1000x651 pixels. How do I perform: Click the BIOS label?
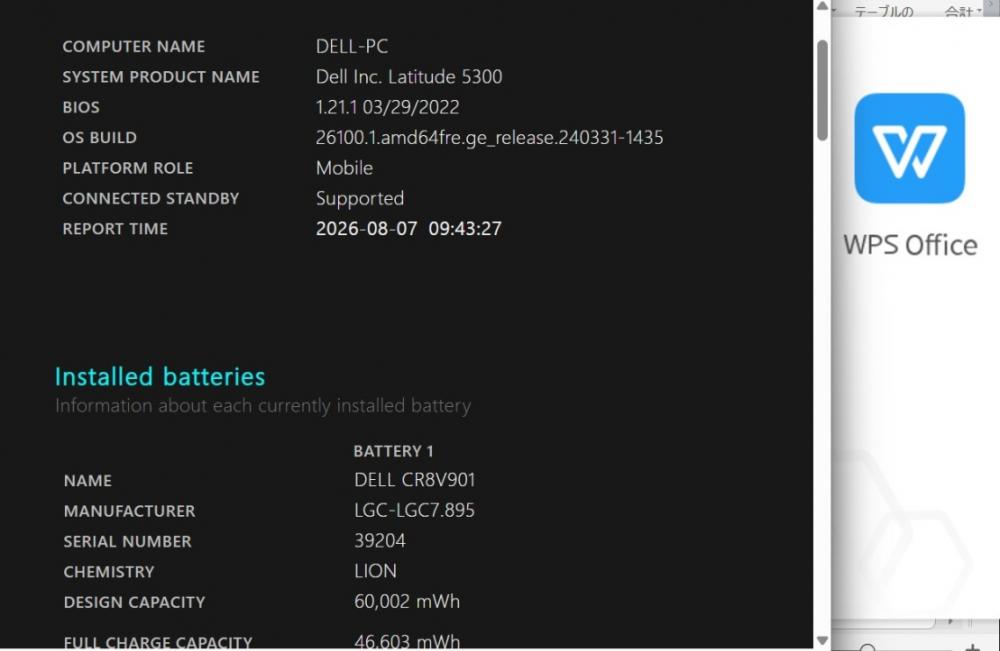point(81,107)
